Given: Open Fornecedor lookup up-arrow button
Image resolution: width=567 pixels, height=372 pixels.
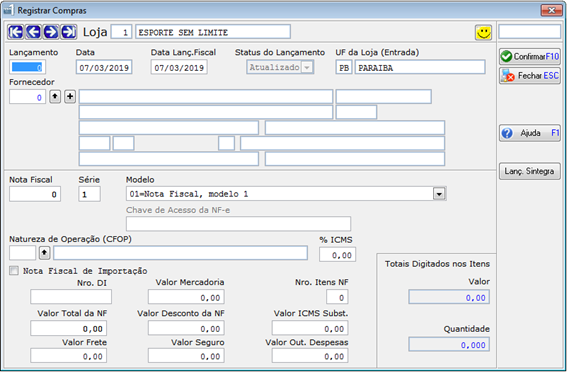Looking at the screenshot, I should [55, 97].
